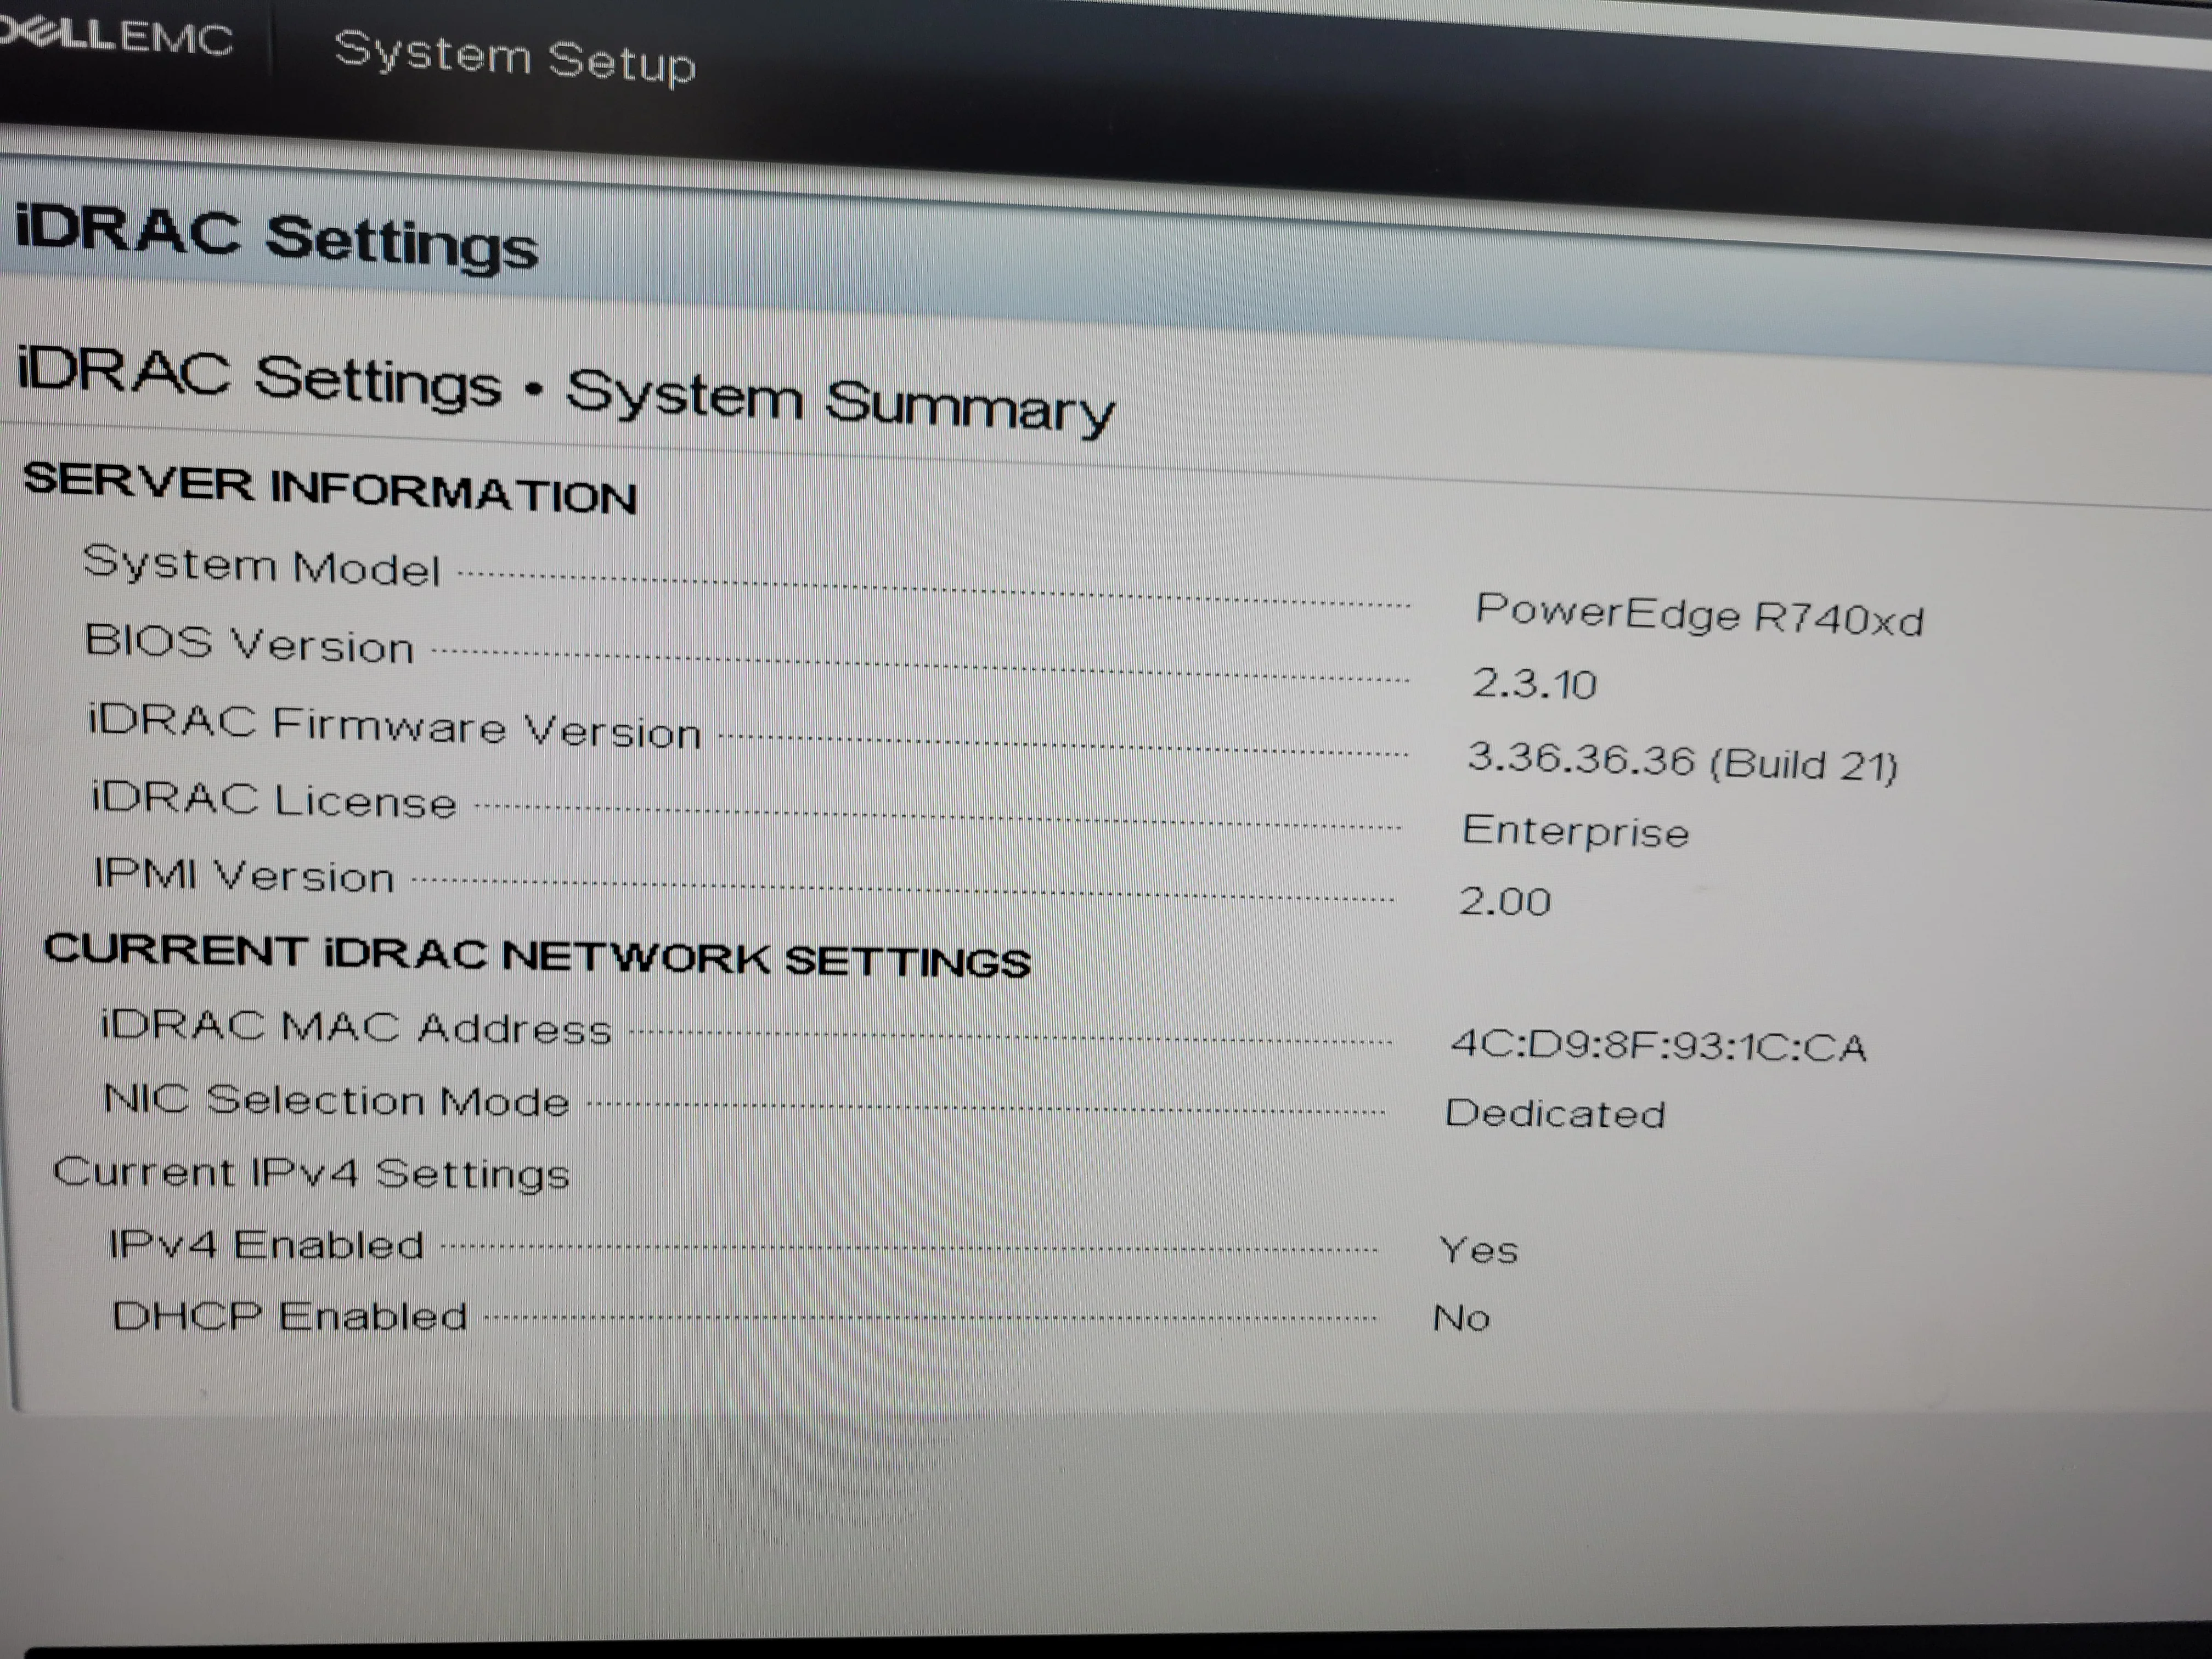Click the Dedicated NIC mode value

(x=1555, y=1113)
